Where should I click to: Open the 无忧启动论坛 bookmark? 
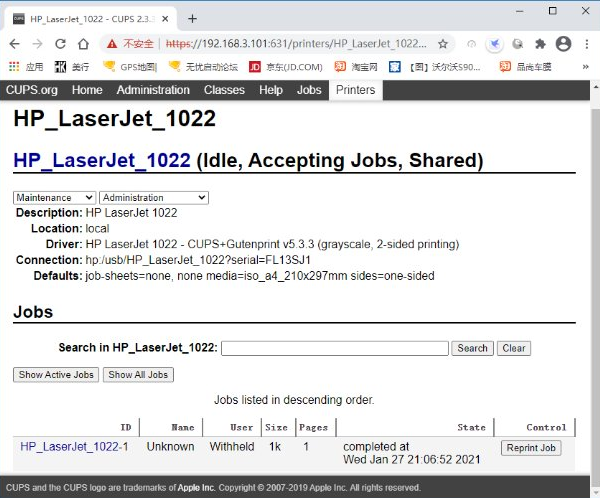[203, 67]
